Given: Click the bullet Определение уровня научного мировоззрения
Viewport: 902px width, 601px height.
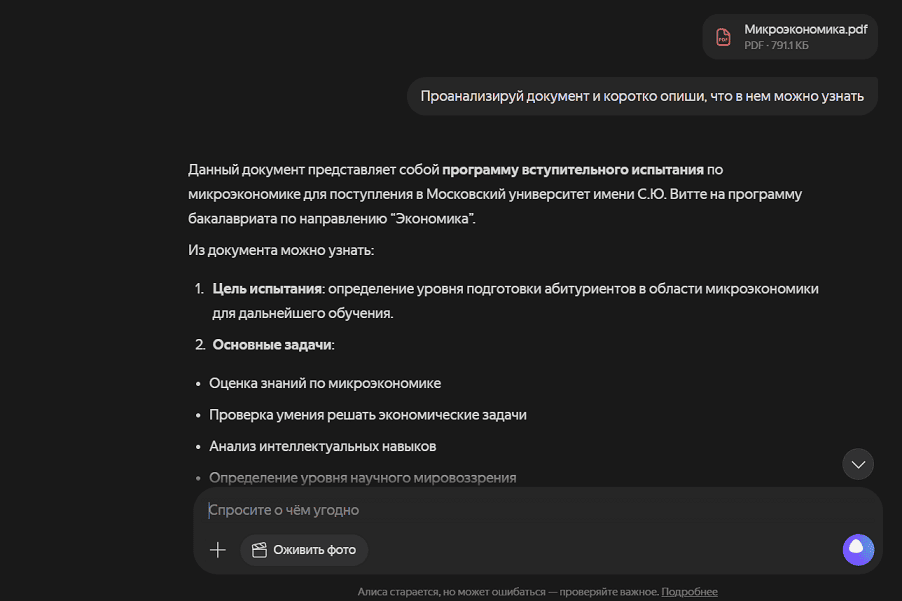Looking at the screenshot, I should 362,478.
